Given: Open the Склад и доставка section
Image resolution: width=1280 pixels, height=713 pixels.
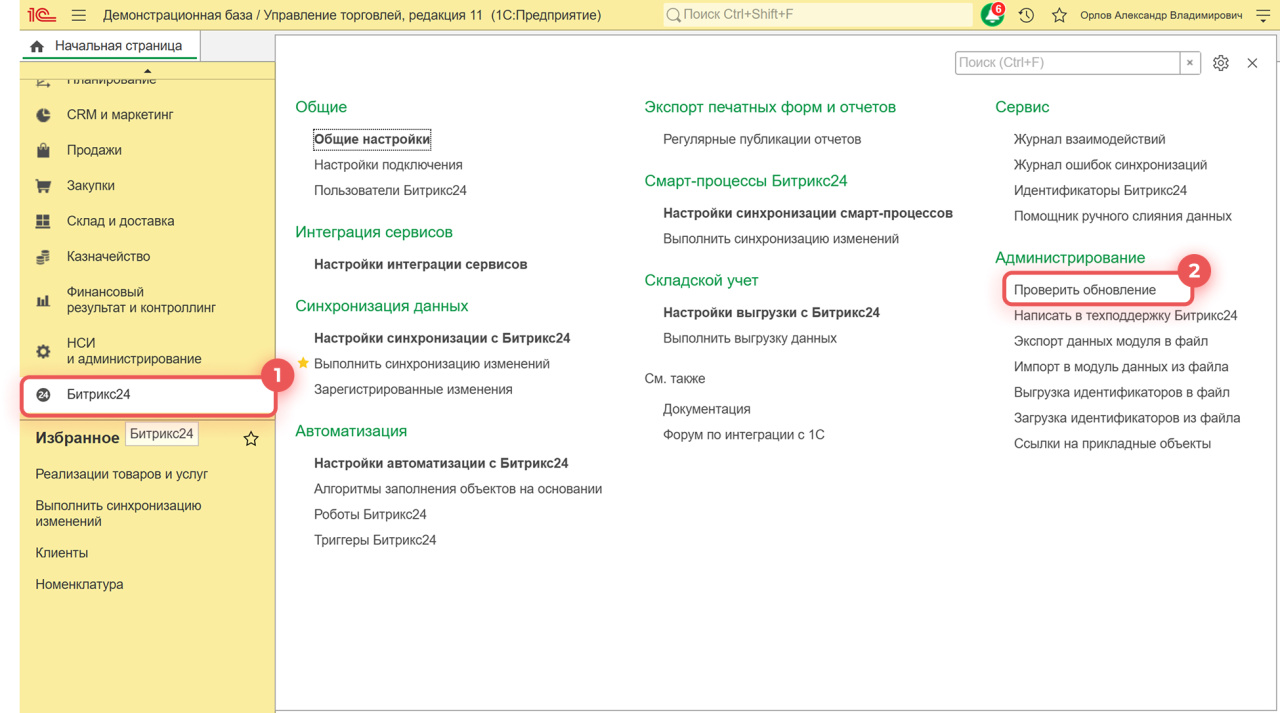Looking at the screenshot, I should click(x=120, y=221).
